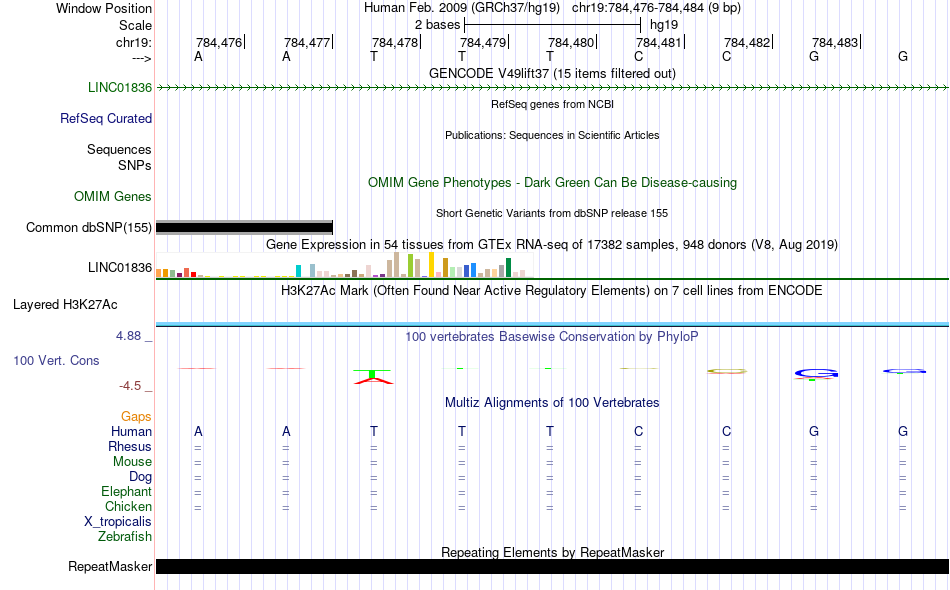Screen dimensions: 950x590
Task: Click the green-red T conservation logo
Action: point(373,376)
